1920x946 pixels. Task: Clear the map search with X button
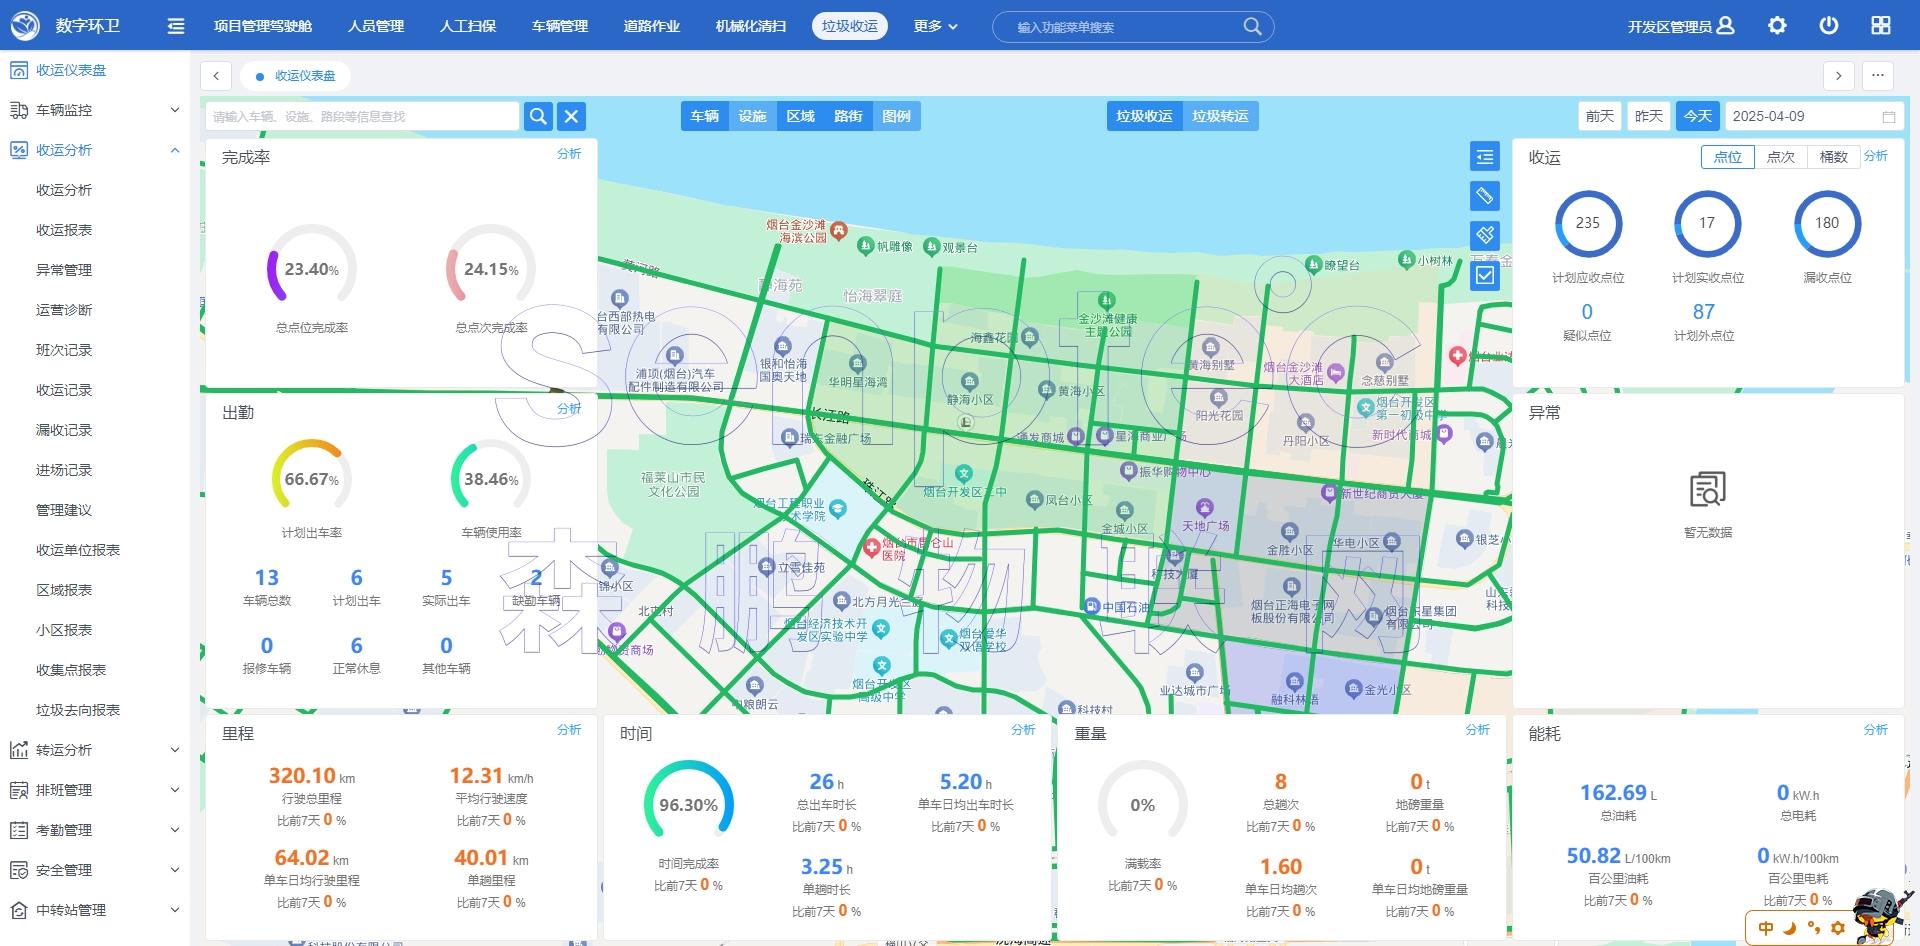(x=571, y=117)
